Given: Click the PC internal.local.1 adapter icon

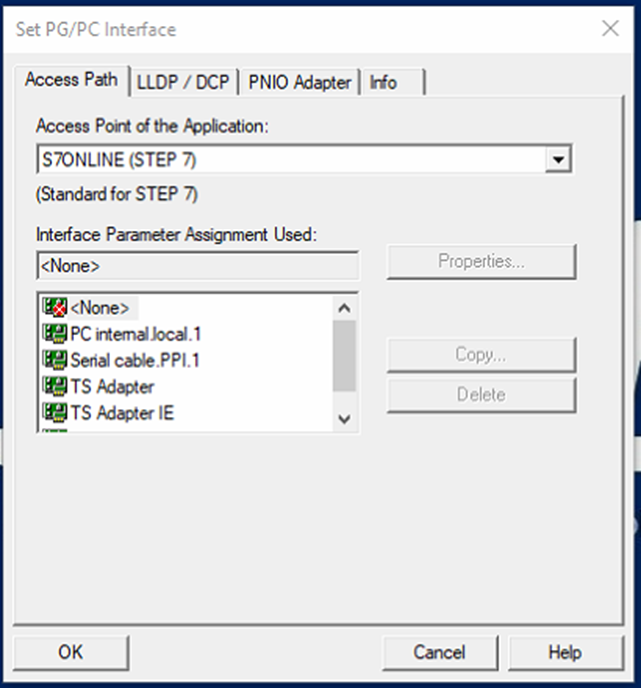Looking at the screenshot, I should pyautogui.click(x=54, y=333).
